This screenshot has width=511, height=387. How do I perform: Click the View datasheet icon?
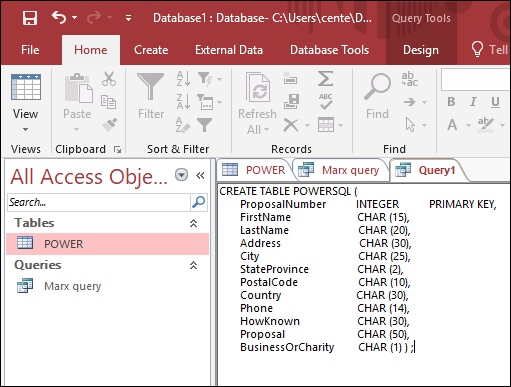26,87
